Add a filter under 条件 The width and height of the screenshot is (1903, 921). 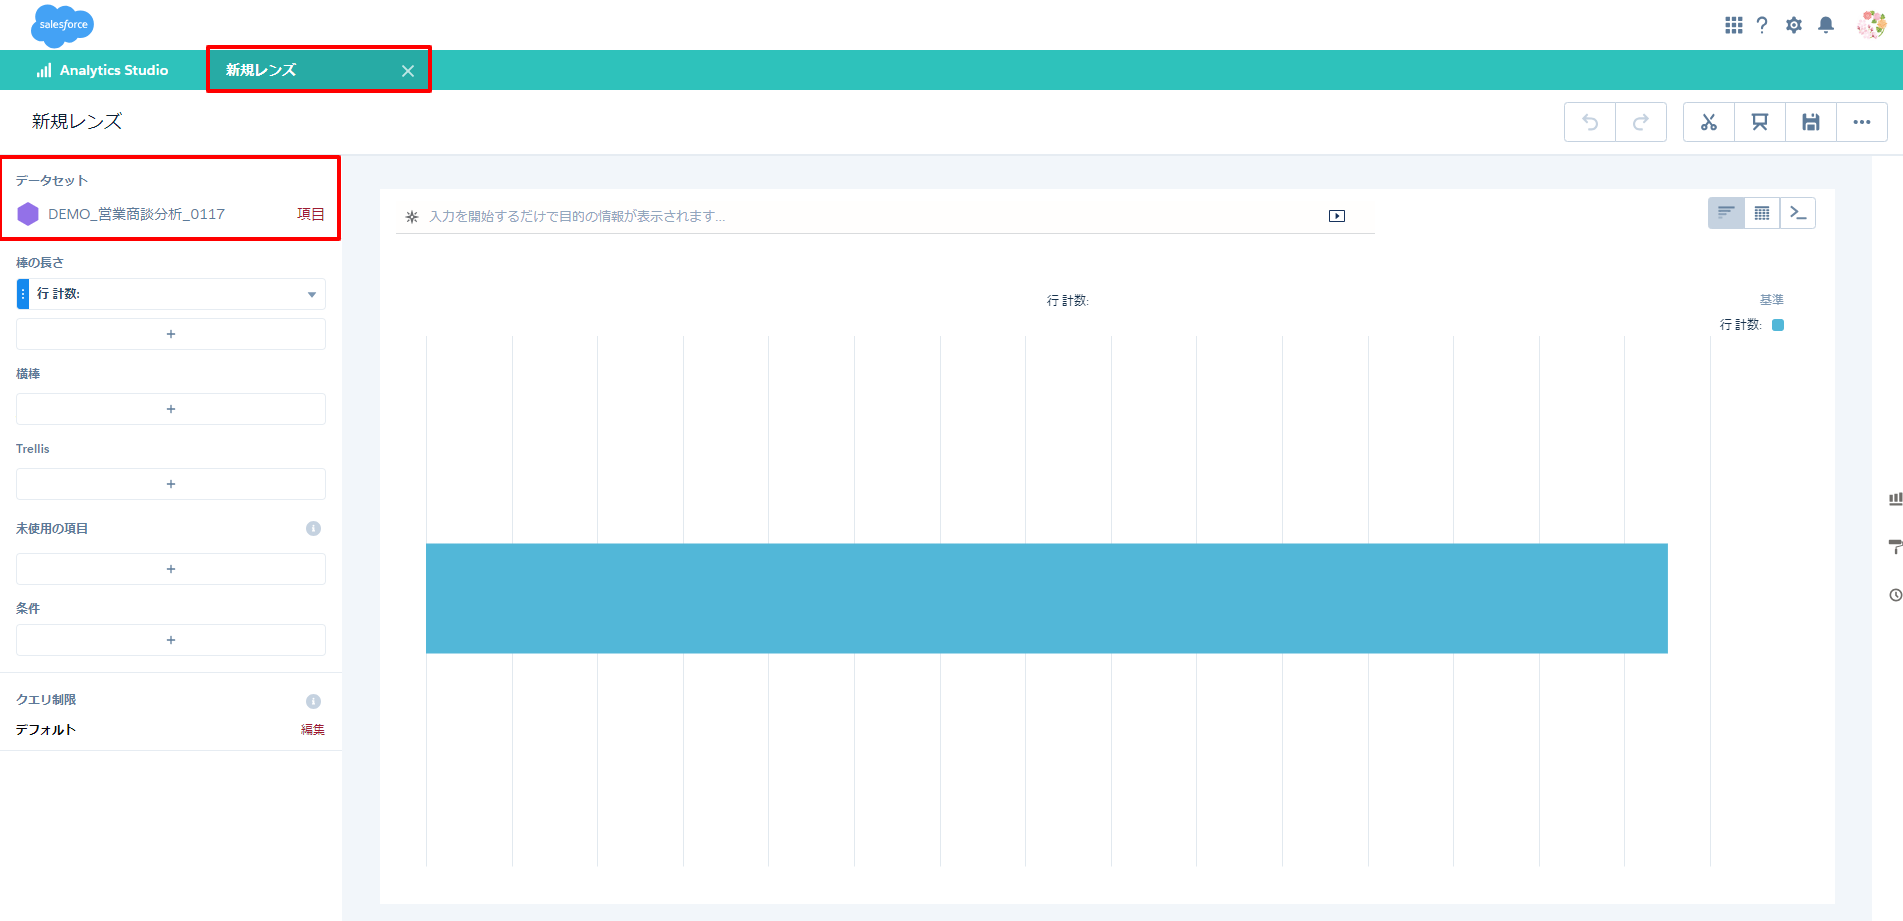(x=171, y=640)
